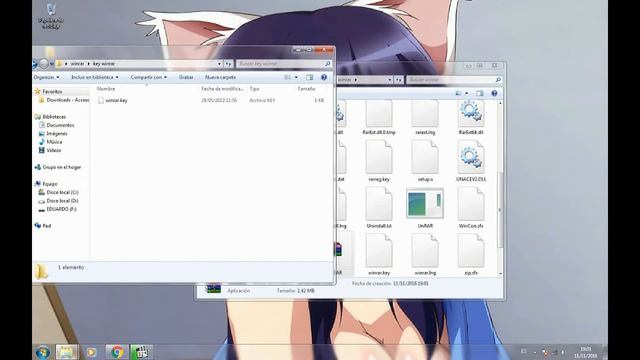The image size is (640, 360).
Task: Open the Recycle Bin desktop icon
Action: 51,16
